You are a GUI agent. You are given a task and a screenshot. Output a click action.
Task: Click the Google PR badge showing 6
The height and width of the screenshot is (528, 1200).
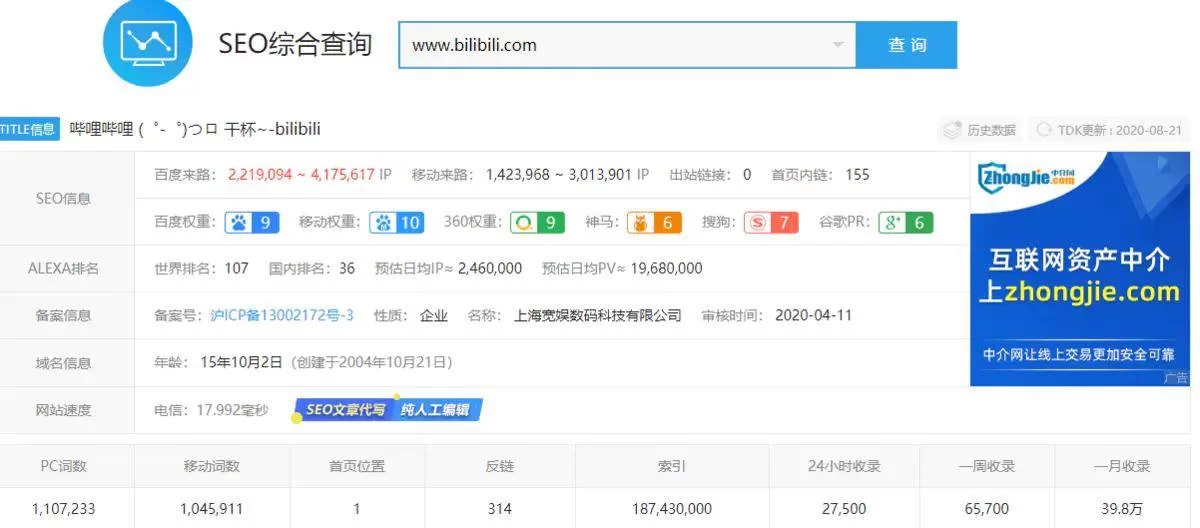coord(905,222)
